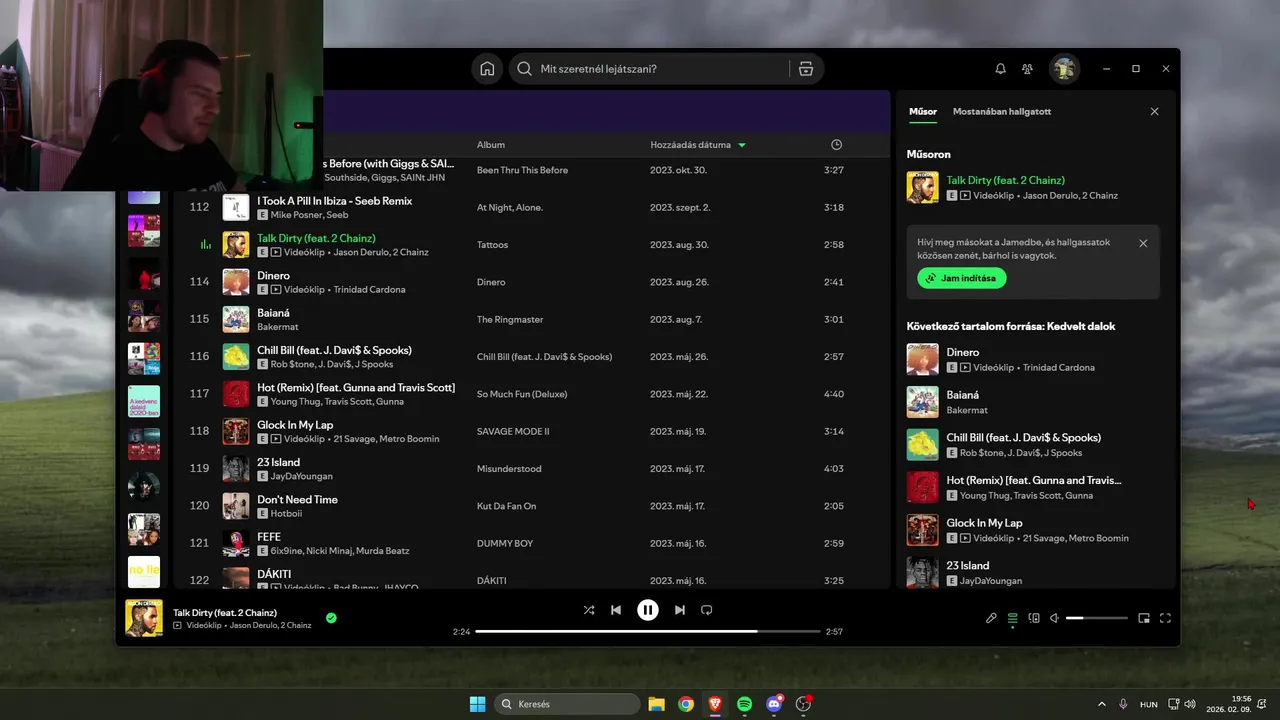
Task: Switch HUN keyboard language in tray
Action: point(1149,704)
